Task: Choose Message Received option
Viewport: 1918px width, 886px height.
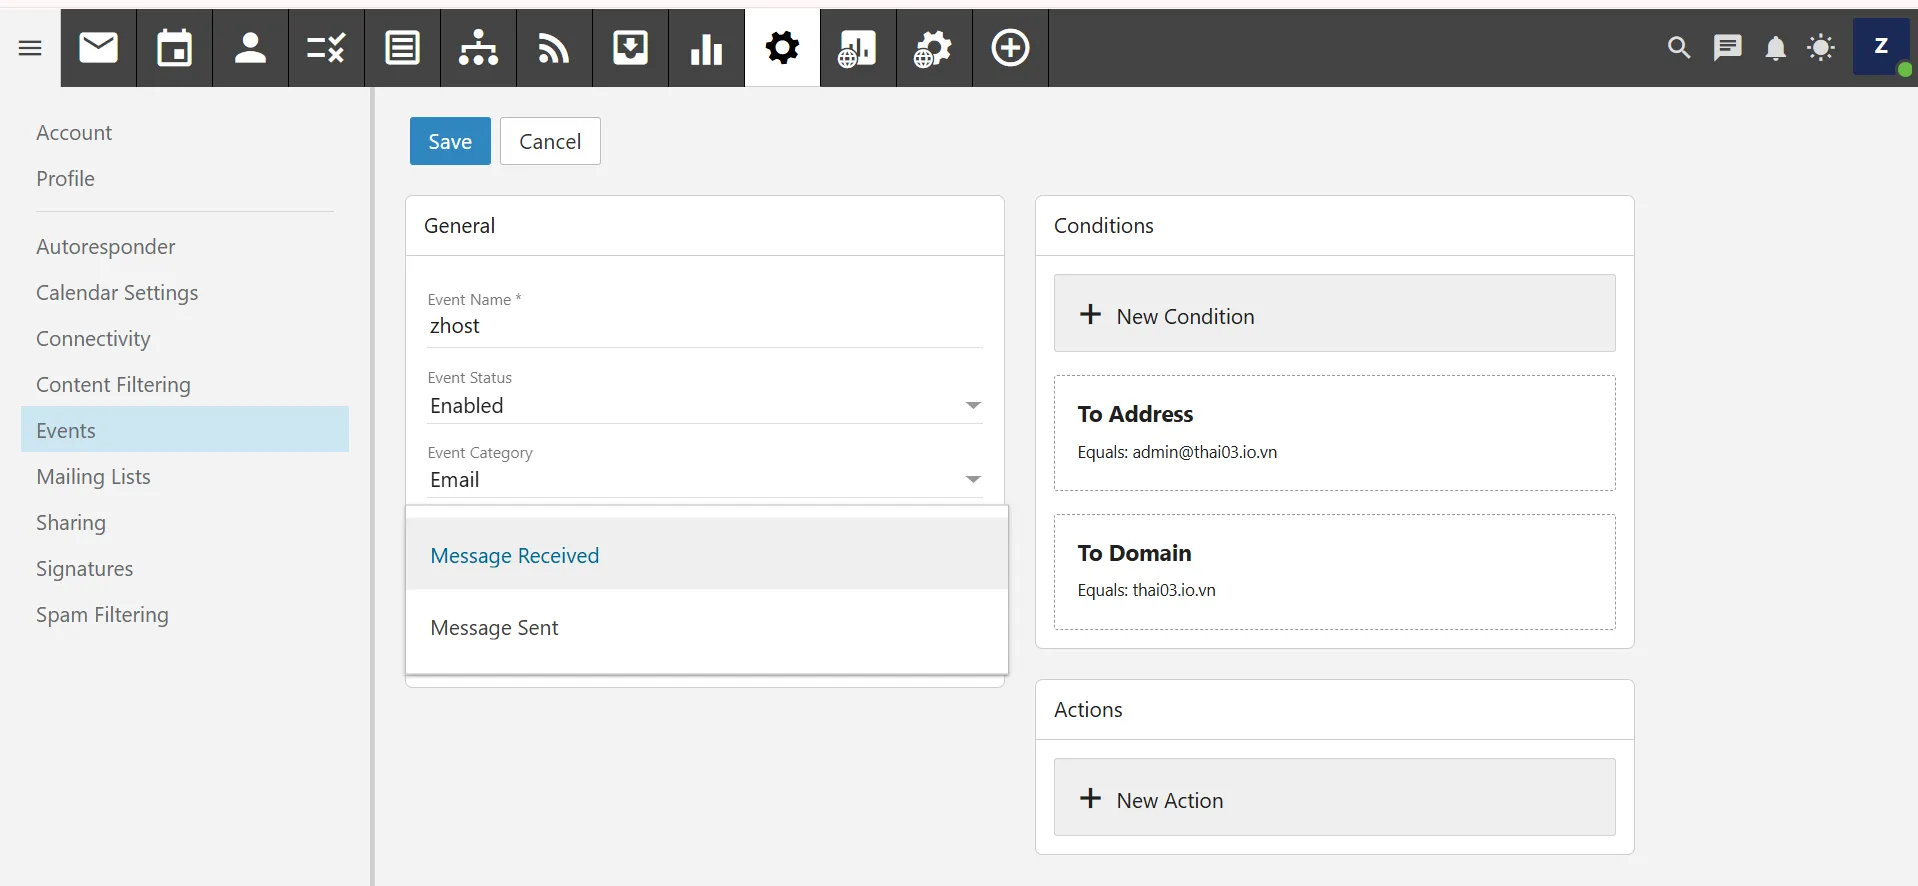Action: [514, 556]
